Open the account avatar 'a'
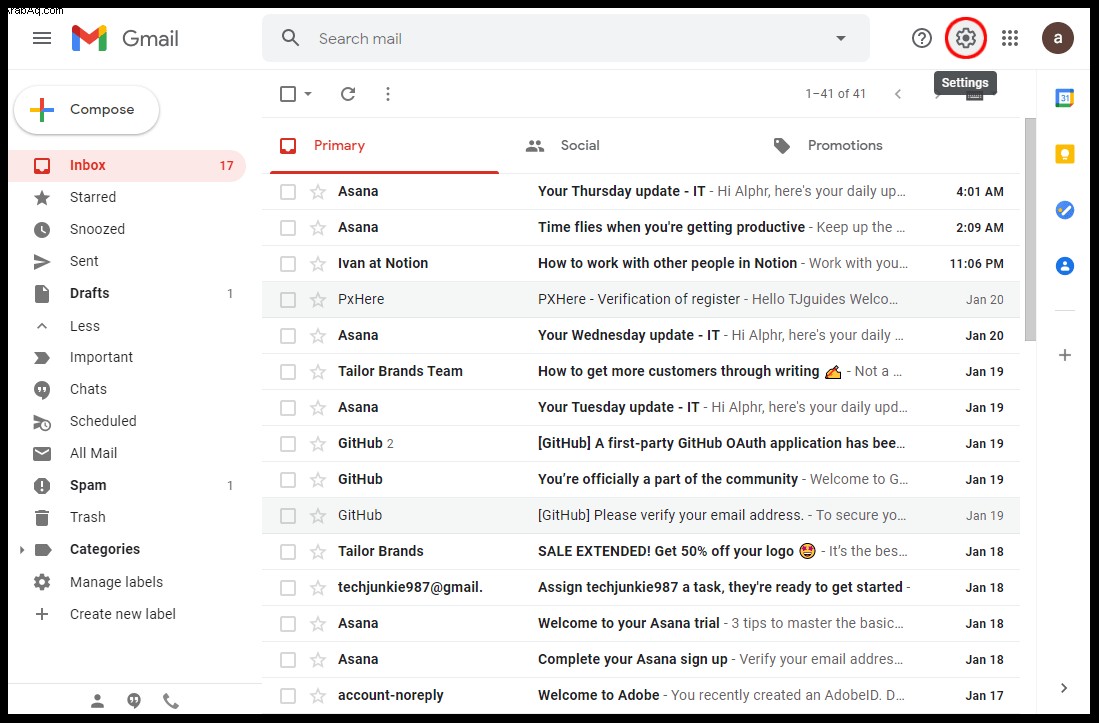The height and width of the screenshot is (723, 1099). tap(1058, 38)
